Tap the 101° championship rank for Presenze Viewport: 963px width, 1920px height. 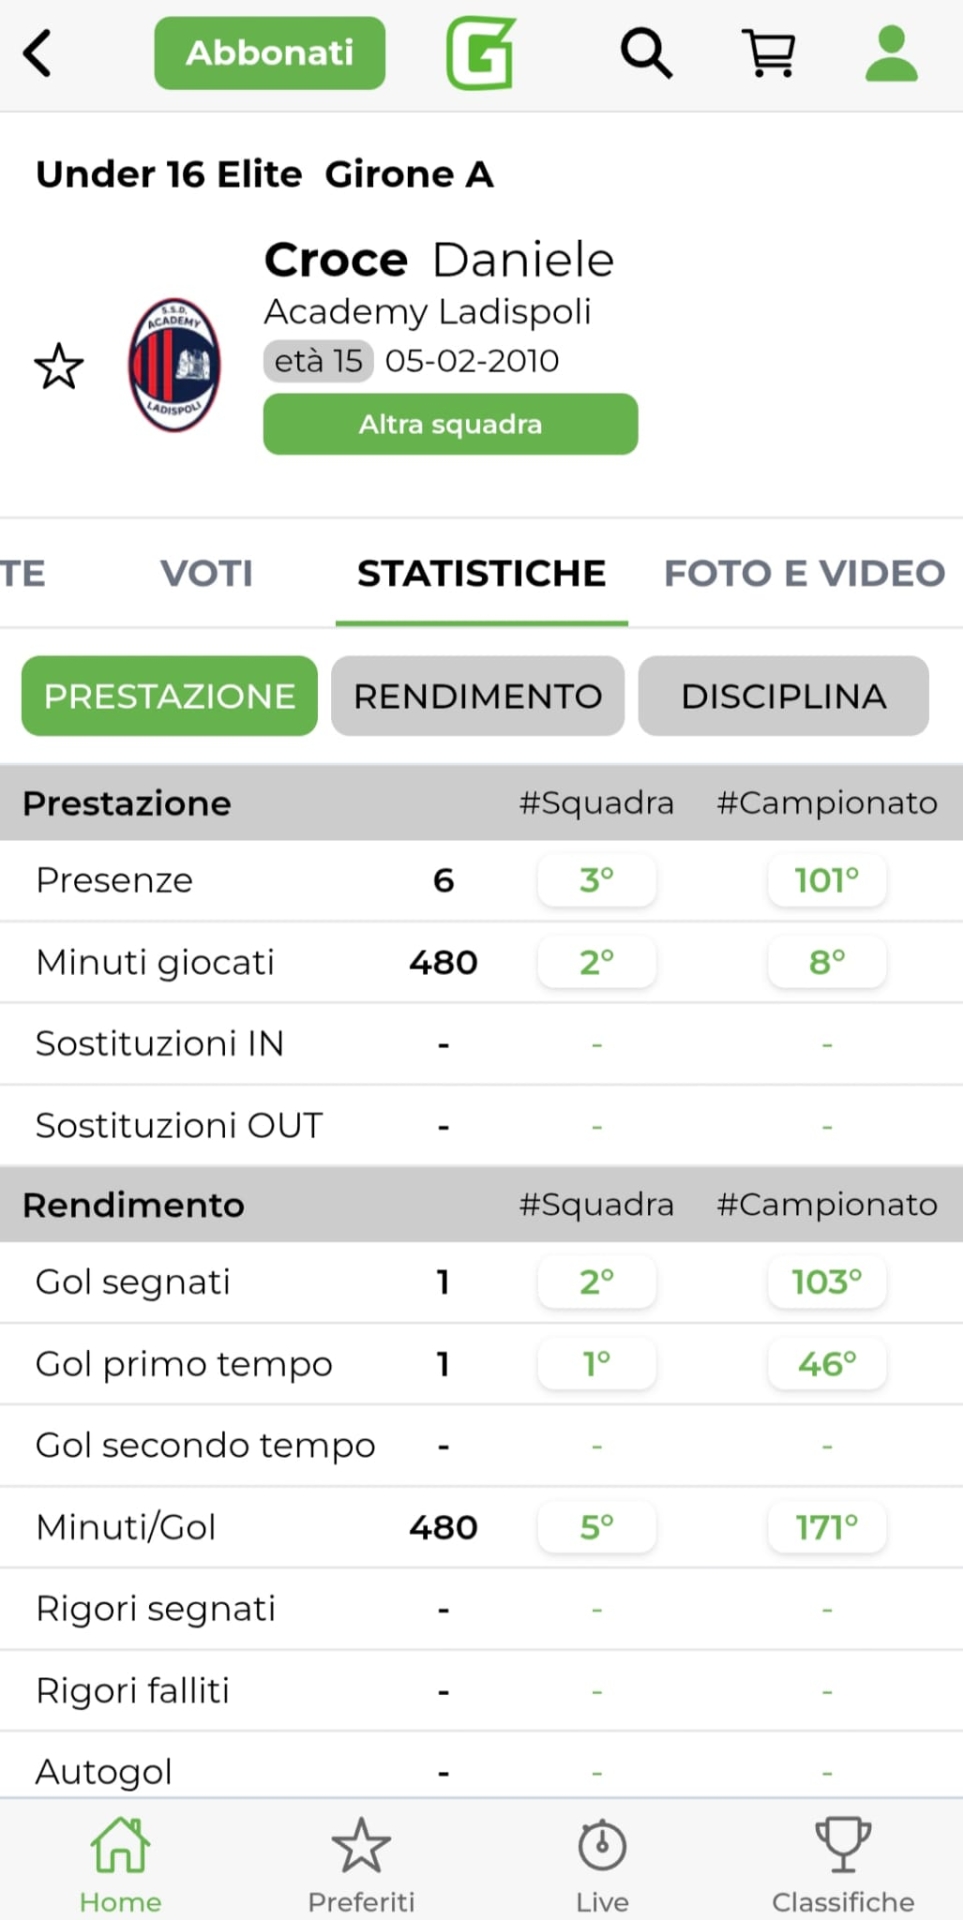(827, 880)
